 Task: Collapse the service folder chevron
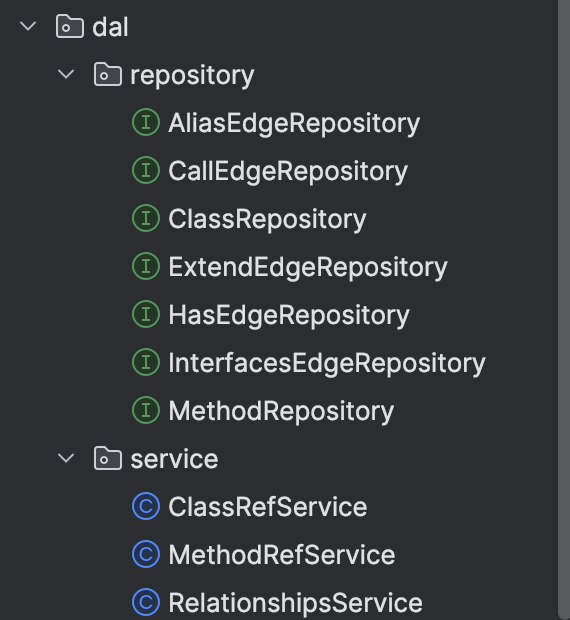pyautogui.click(x=66, y=458)
